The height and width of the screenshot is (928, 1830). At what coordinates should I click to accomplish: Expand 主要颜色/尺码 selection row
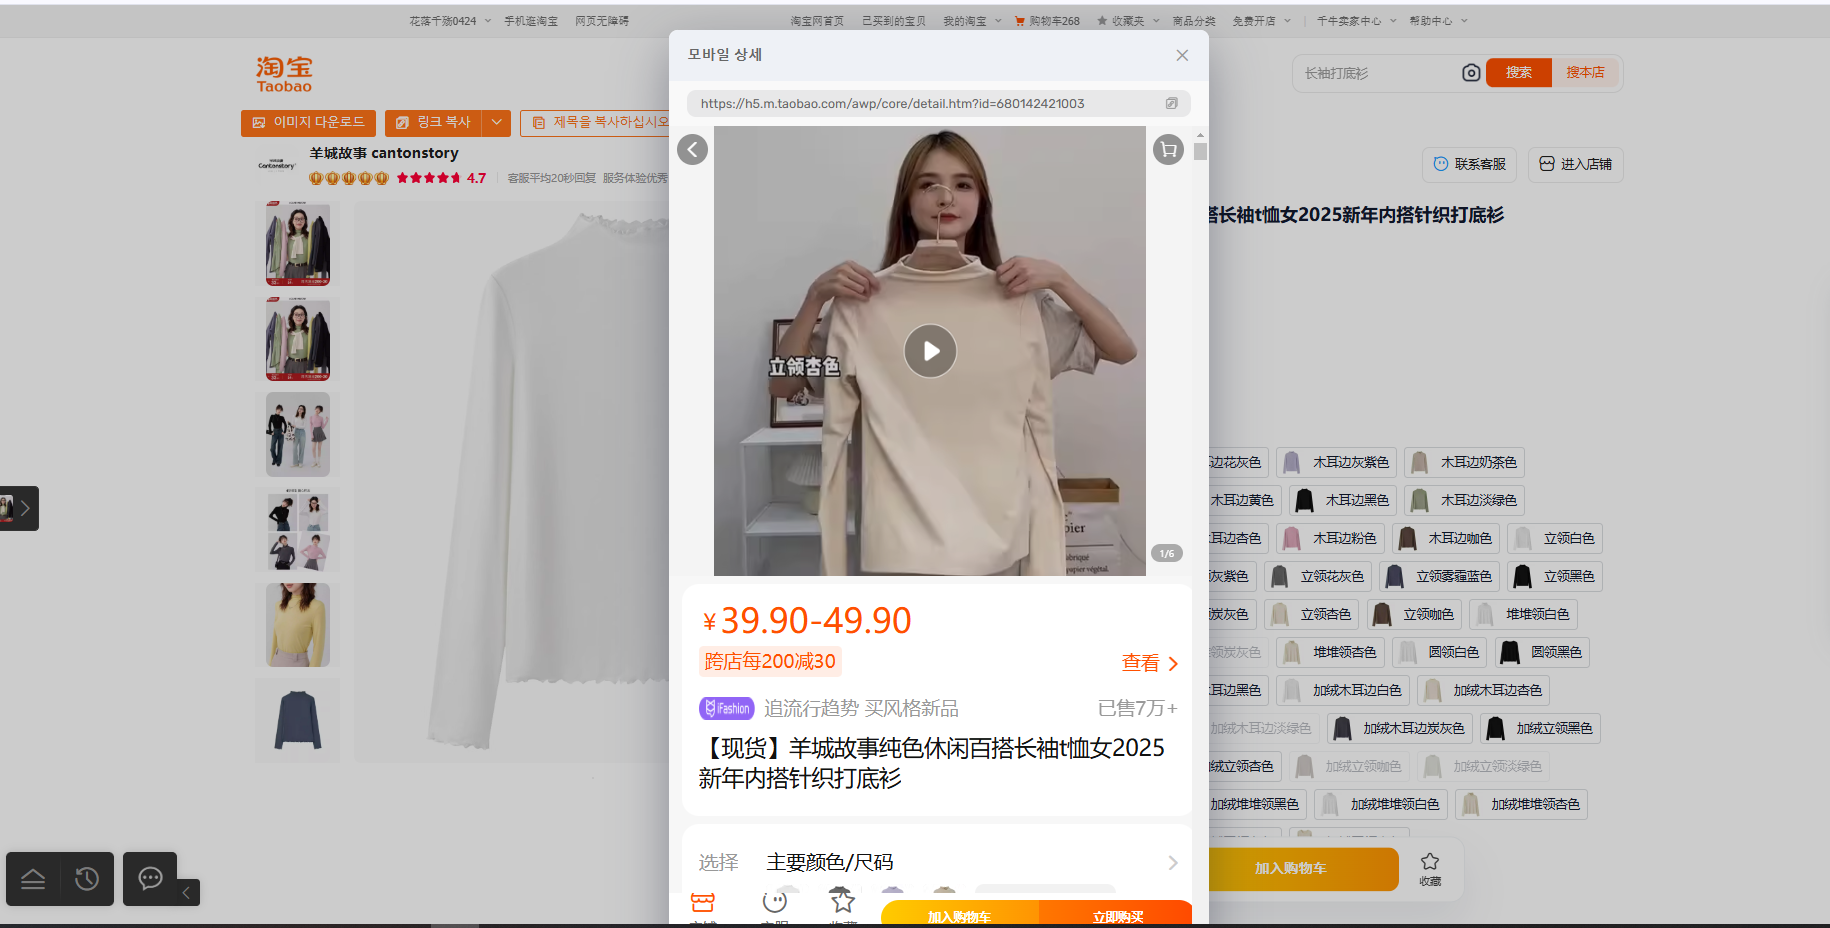pos(937,862)
